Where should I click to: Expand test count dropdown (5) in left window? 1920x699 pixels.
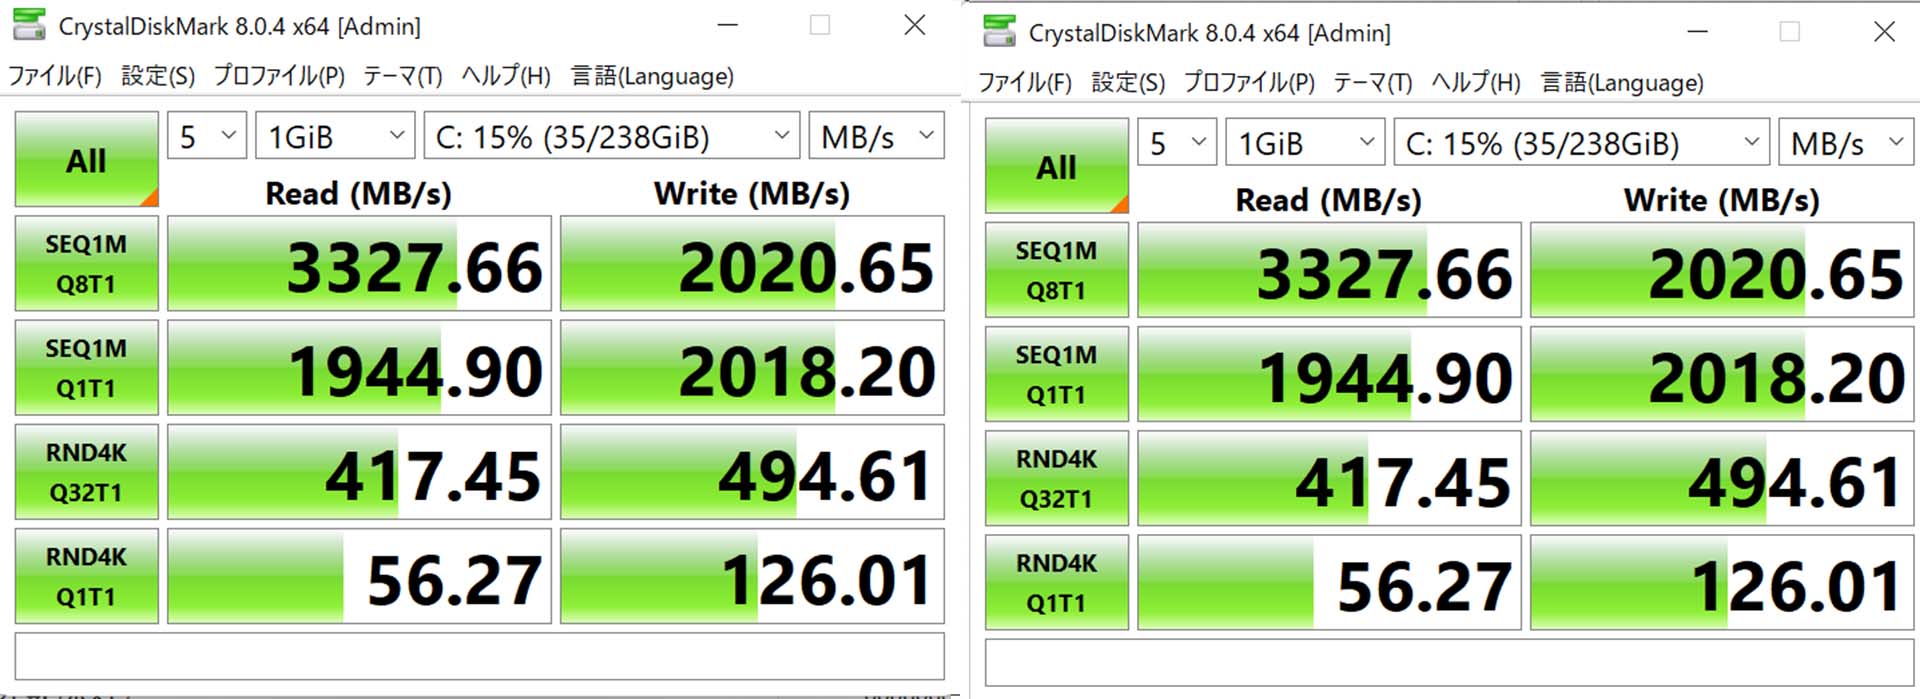tap(207, 135)
